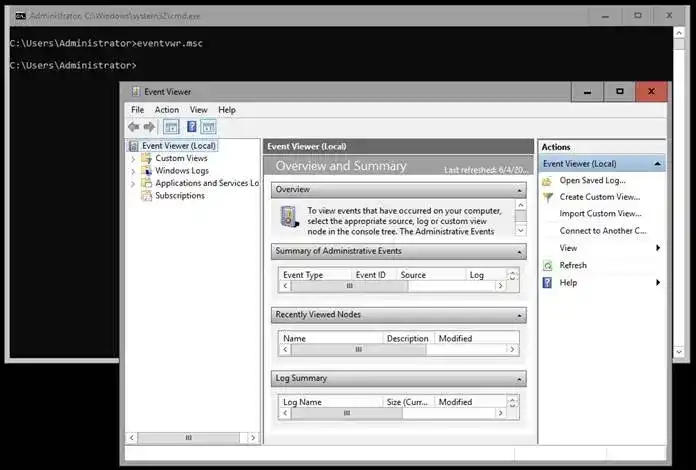
Task: Click Import Custom View... action
Action: (x=600, y=213)
